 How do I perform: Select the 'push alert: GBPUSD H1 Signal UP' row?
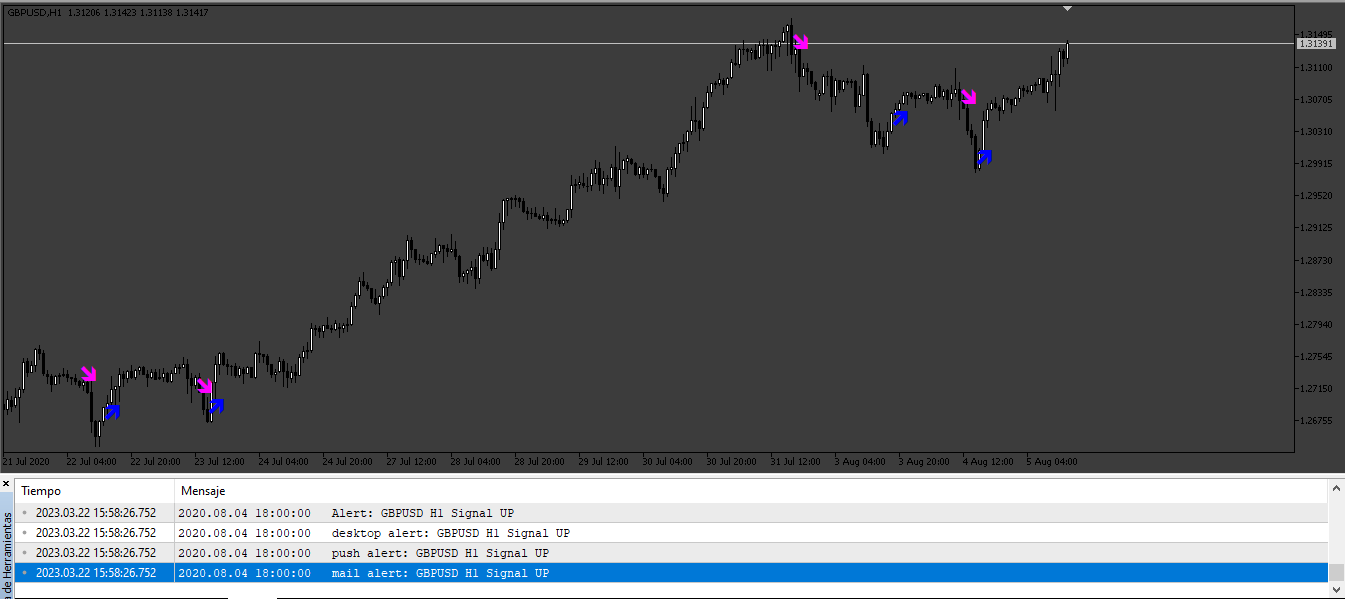(x=671, y=553)
